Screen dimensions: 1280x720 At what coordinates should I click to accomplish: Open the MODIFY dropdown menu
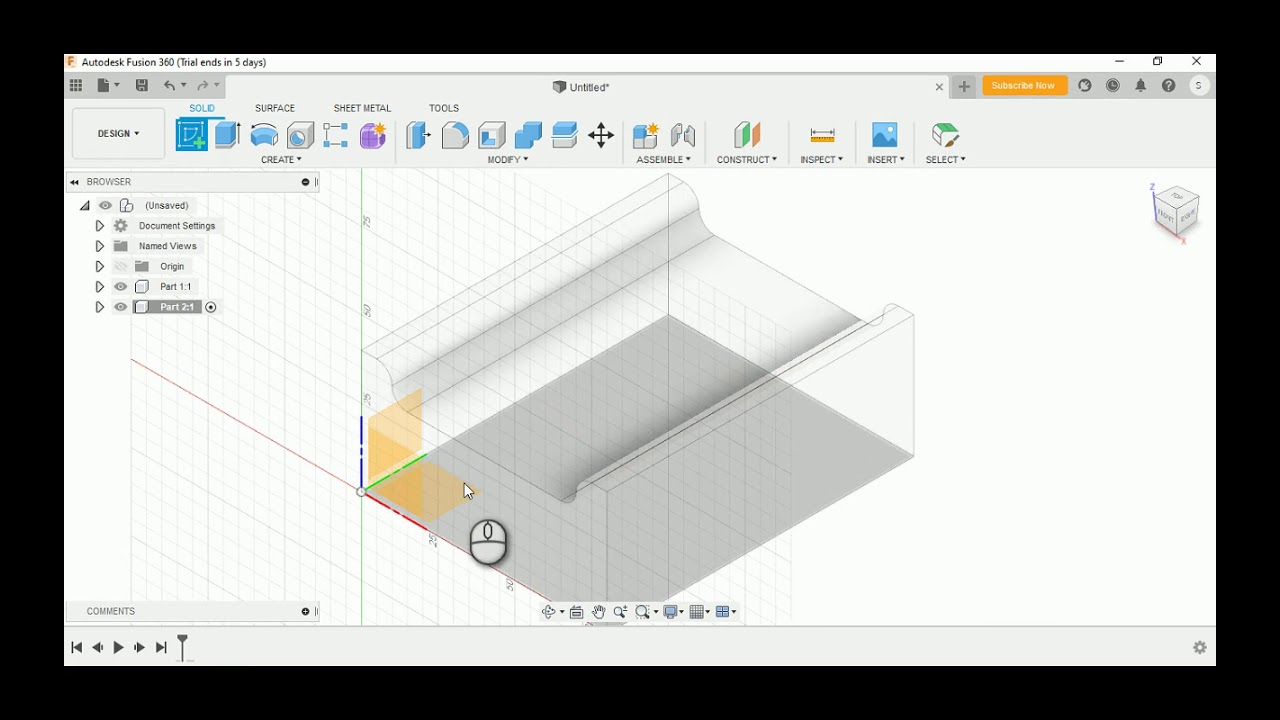508,160
